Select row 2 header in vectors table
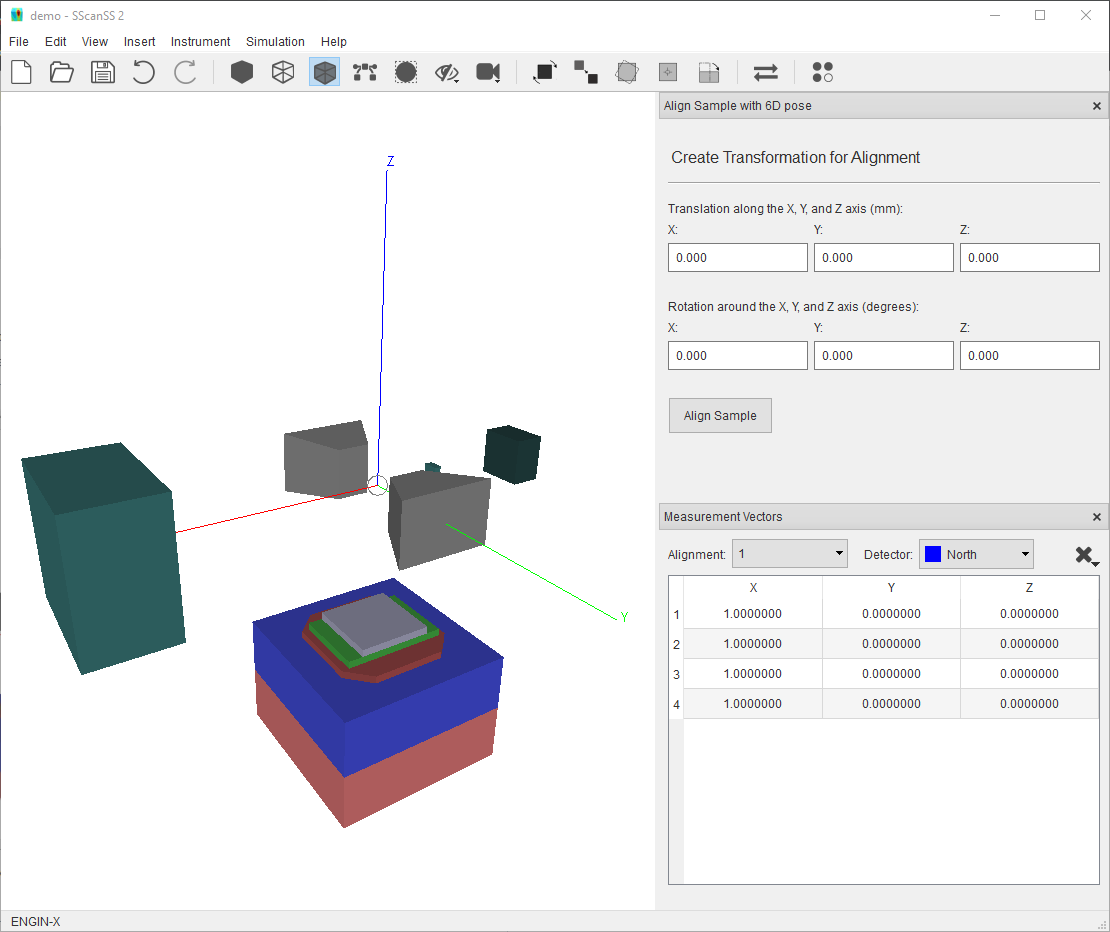The height and width of the screenshot is (932, 1110). 676,644
